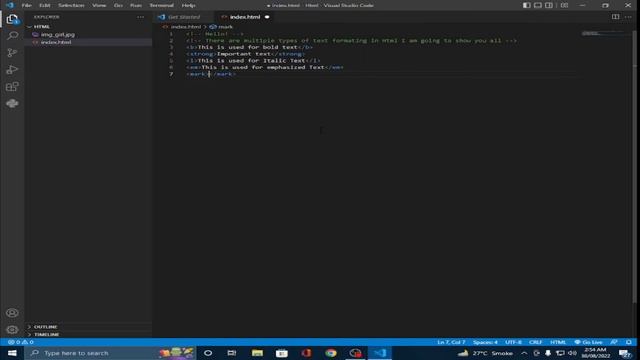Open the Help menu

pyautogui.click(x=188, y=5)
